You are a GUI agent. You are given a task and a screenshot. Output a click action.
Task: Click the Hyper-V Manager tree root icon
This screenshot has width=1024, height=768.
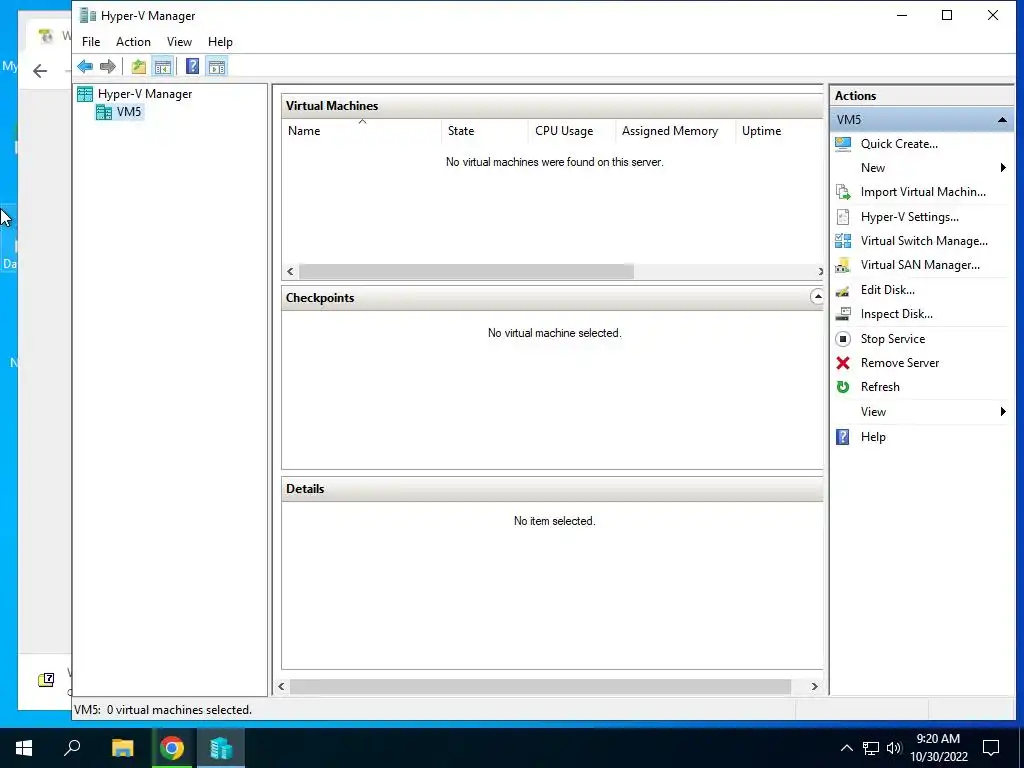point(85,94)
